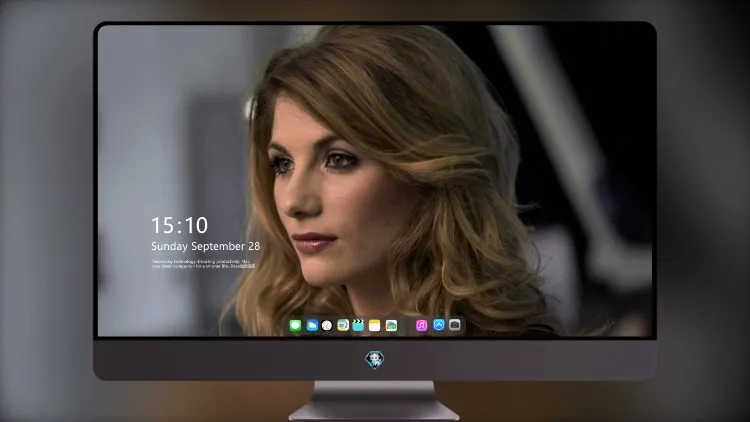Image resolution: width=750 pixels, height=422 pixels.
Task: Open the pink iTunes music app
Action: click(421, 326)
